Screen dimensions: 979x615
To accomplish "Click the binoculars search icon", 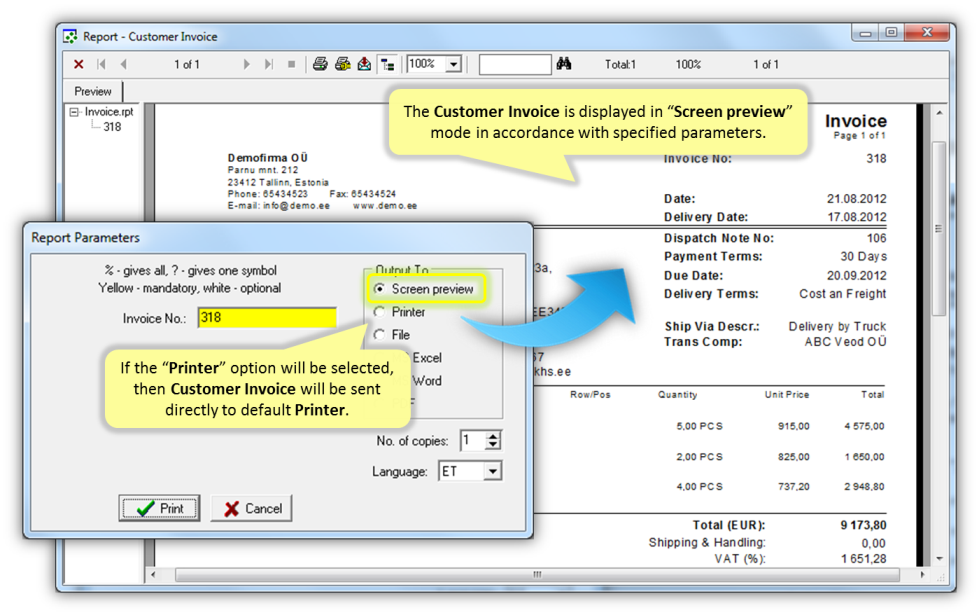I will pos(564,64).
